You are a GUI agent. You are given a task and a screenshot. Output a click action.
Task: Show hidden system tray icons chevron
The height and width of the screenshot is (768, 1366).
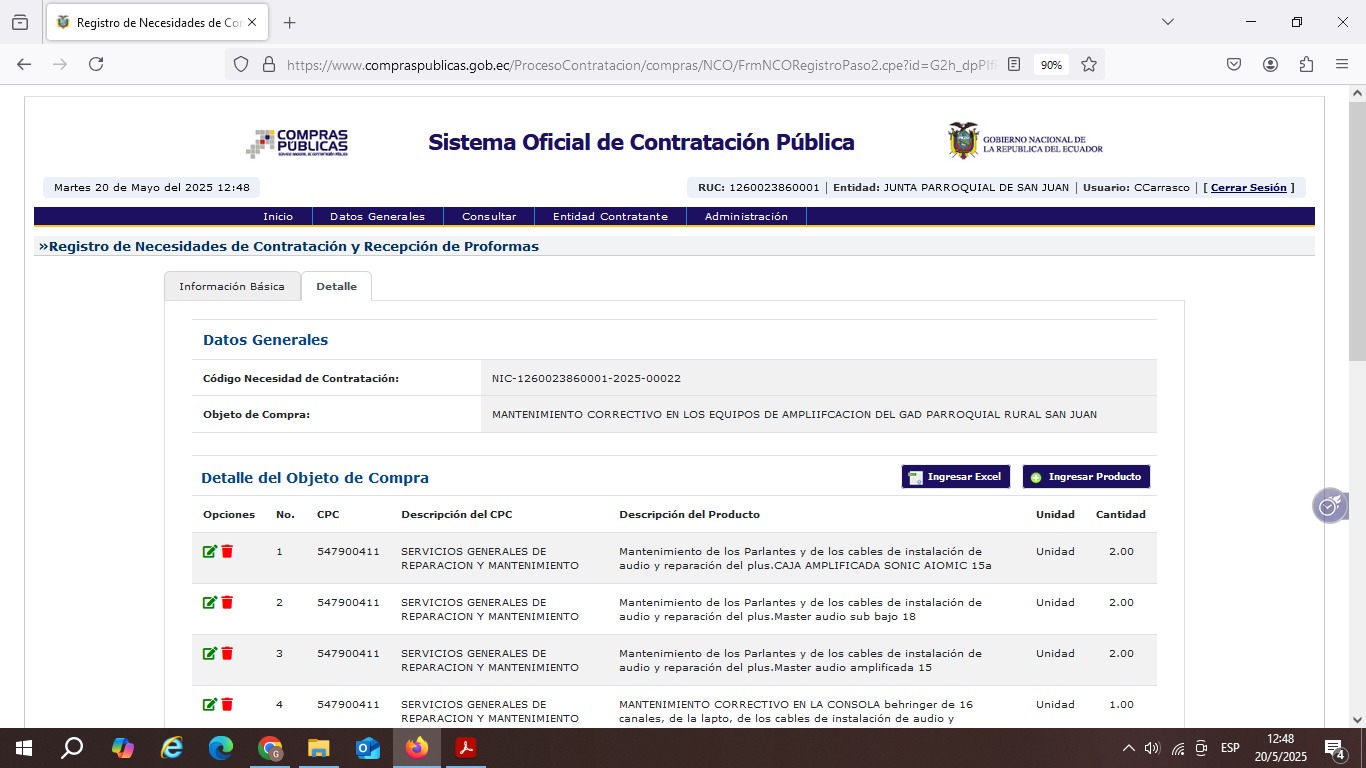[1129, 748]
